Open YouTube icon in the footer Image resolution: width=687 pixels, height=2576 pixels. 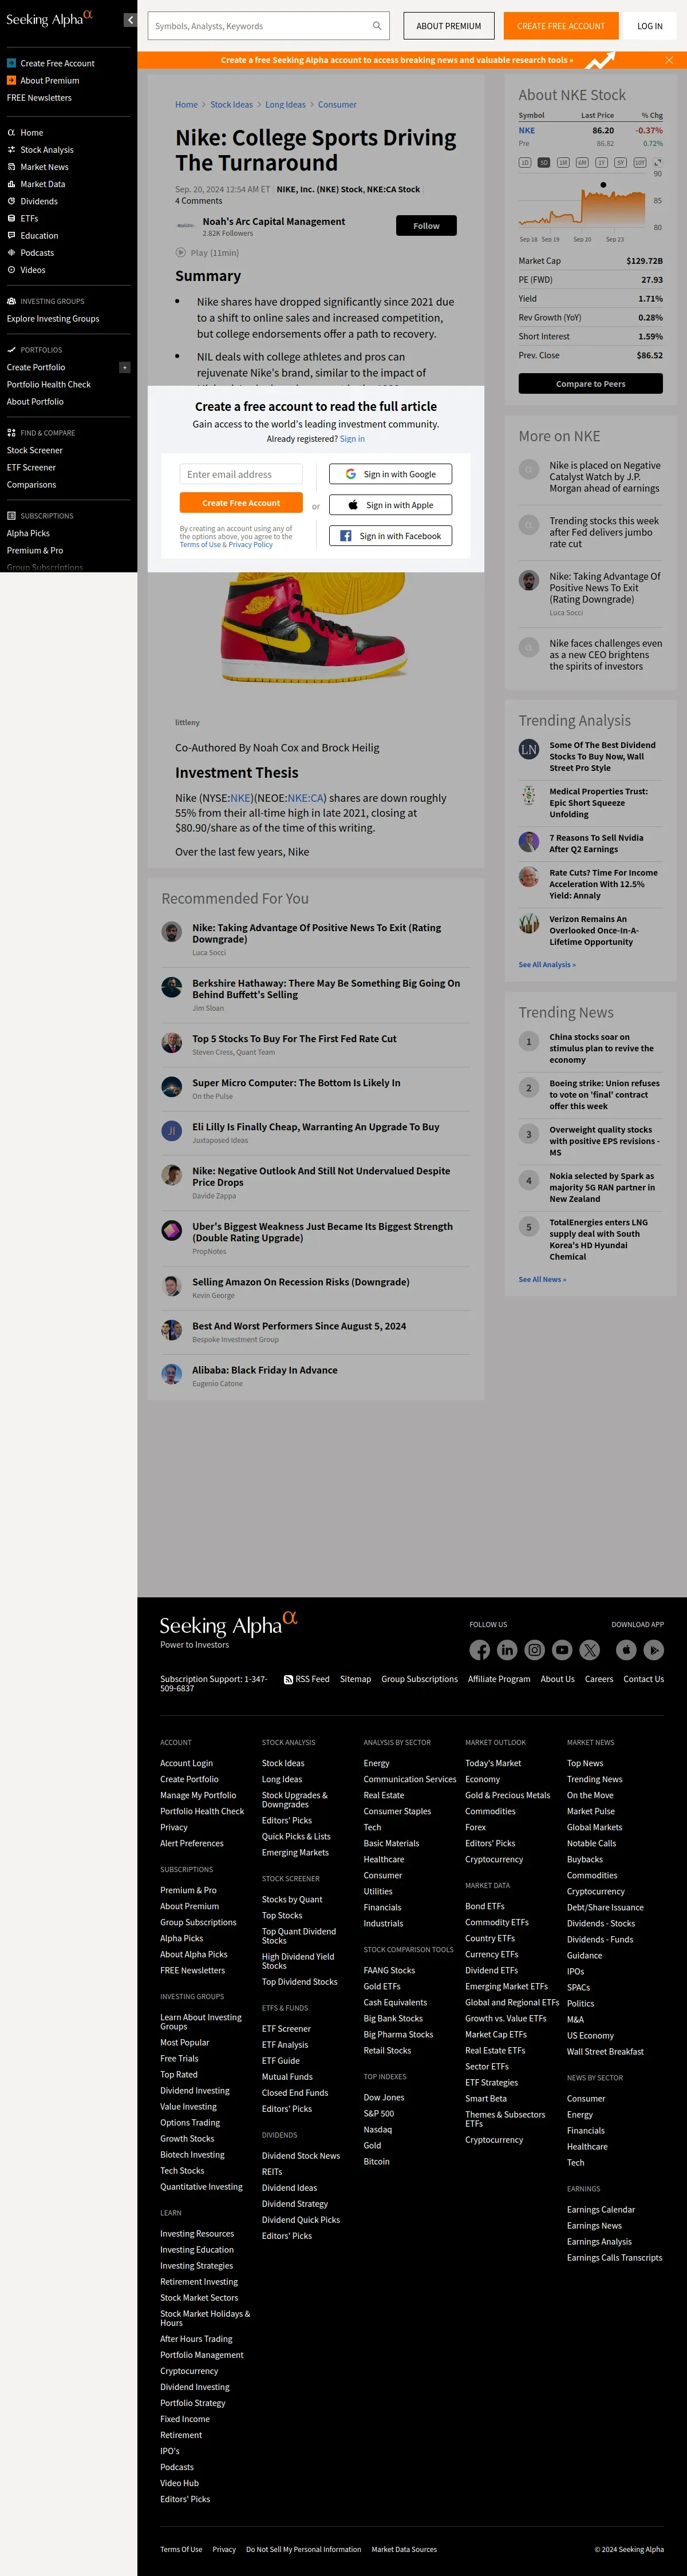pyautogui.click(x=562, y=1650)
